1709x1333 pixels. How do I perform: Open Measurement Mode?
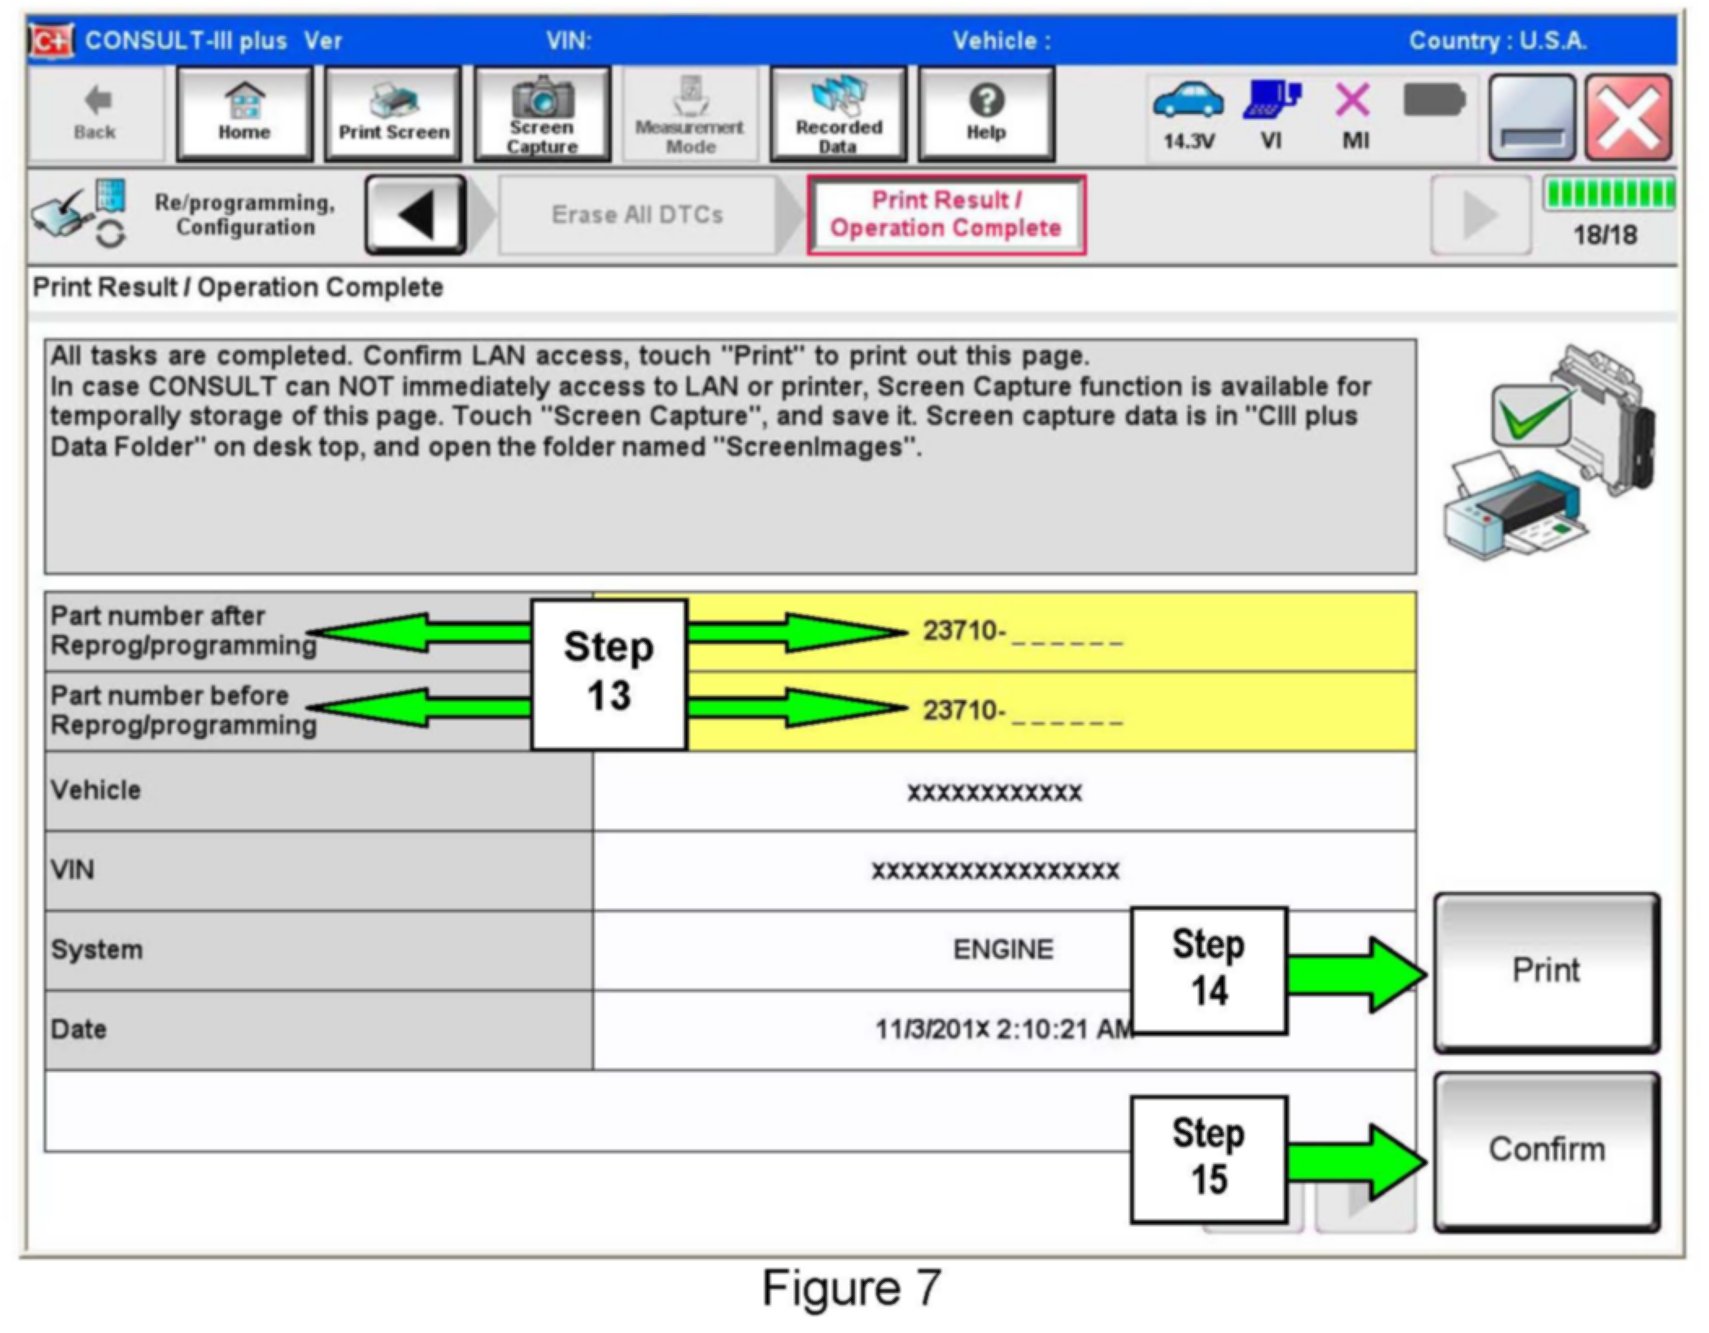689,114
